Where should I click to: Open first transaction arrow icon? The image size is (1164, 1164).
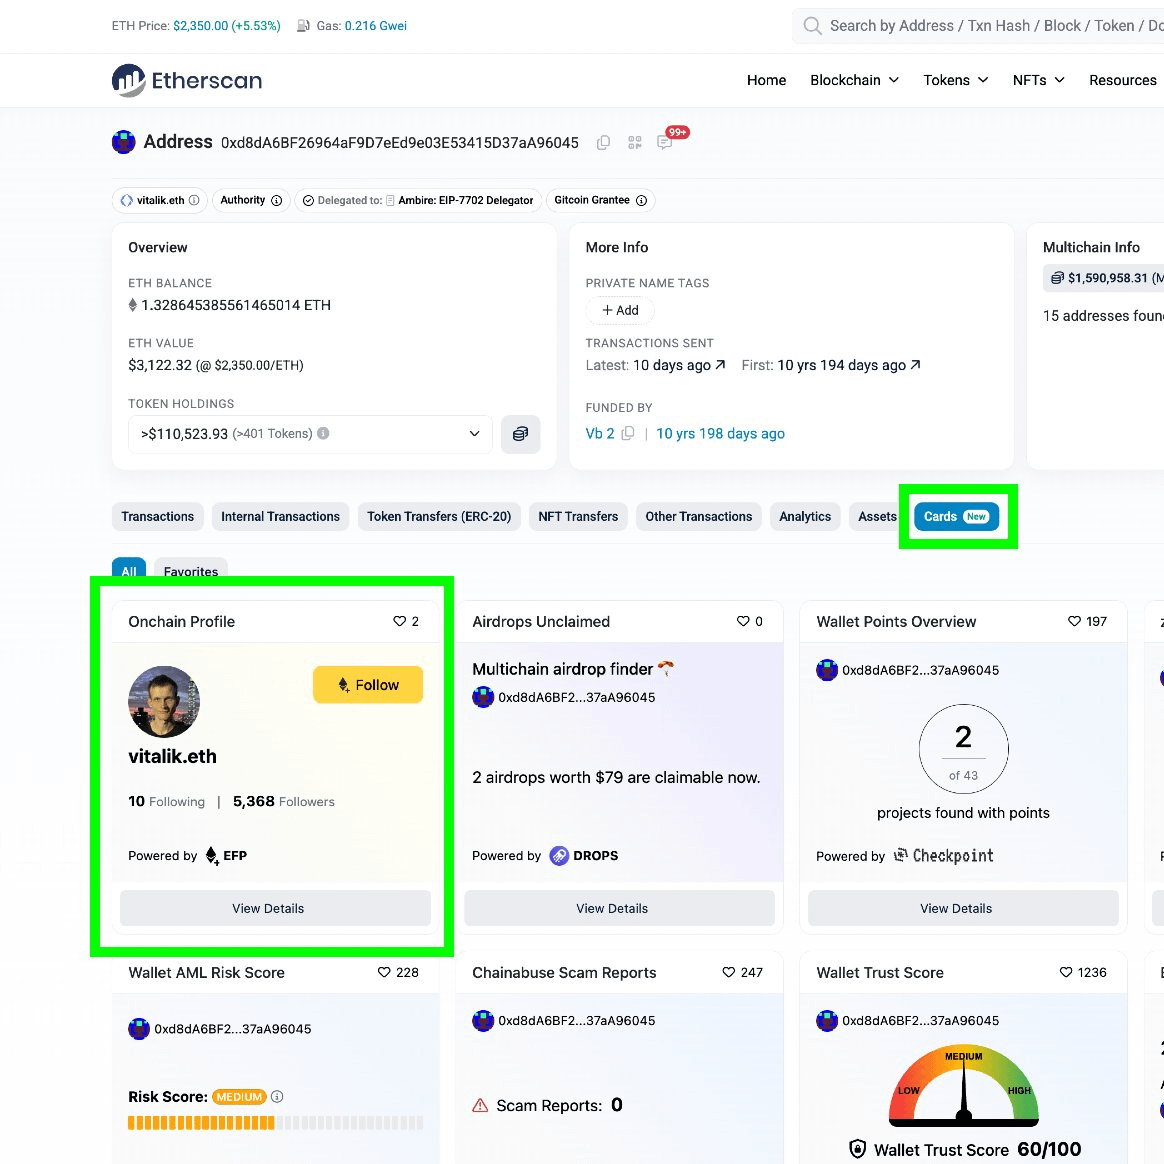(x=915, y=364)
